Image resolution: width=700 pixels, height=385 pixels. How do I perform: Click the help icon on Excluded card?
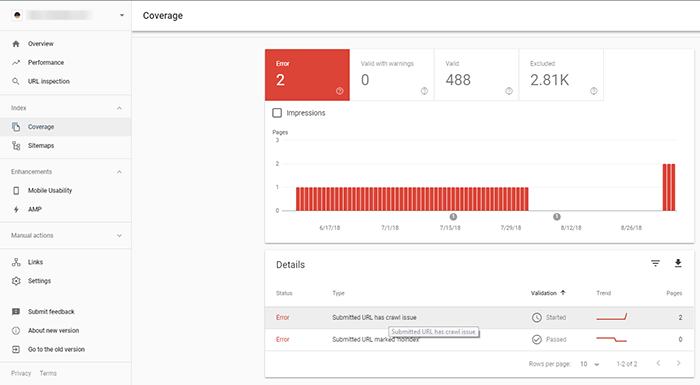(x=594, y=91)
